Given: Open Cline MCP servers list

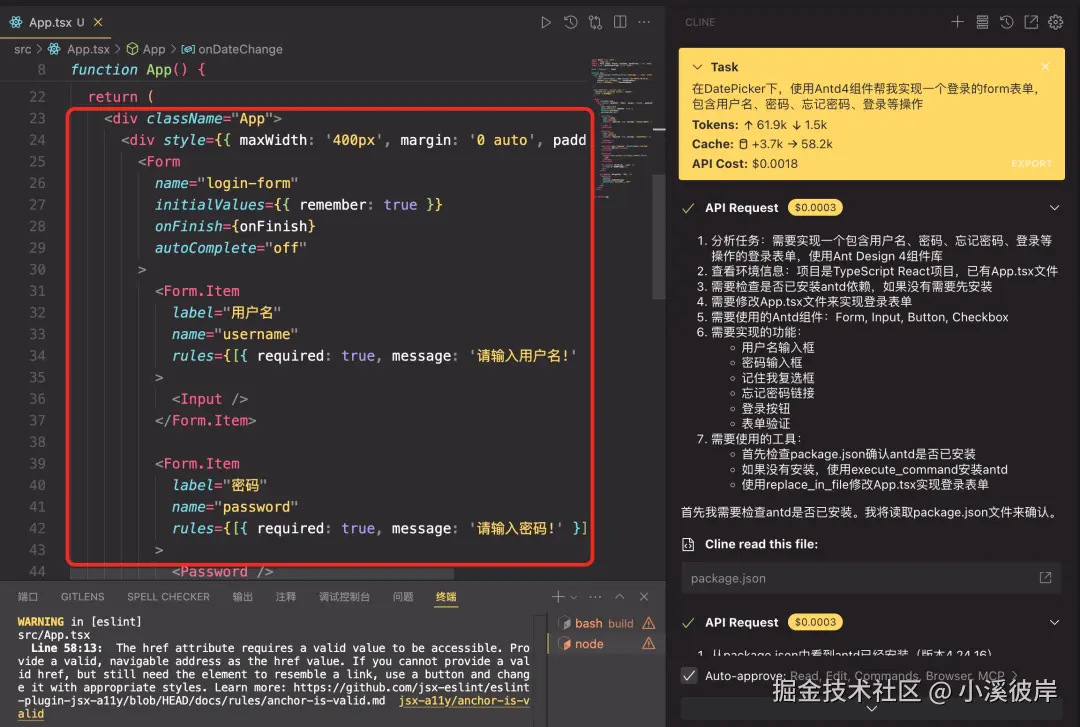Looking at the screenshot, I should click(981, 21).
